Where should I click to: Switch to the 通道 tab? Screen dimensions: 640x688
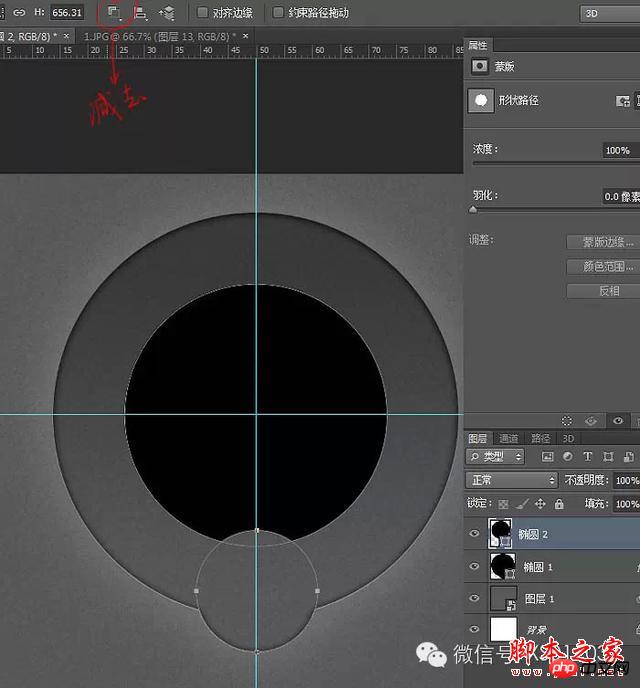point(509,438)
